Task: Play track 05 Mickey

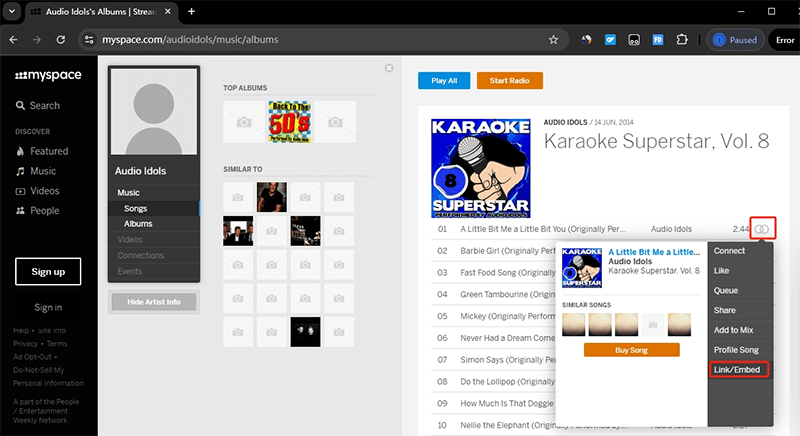Action: pyautogui.click(x=508, y=316)
